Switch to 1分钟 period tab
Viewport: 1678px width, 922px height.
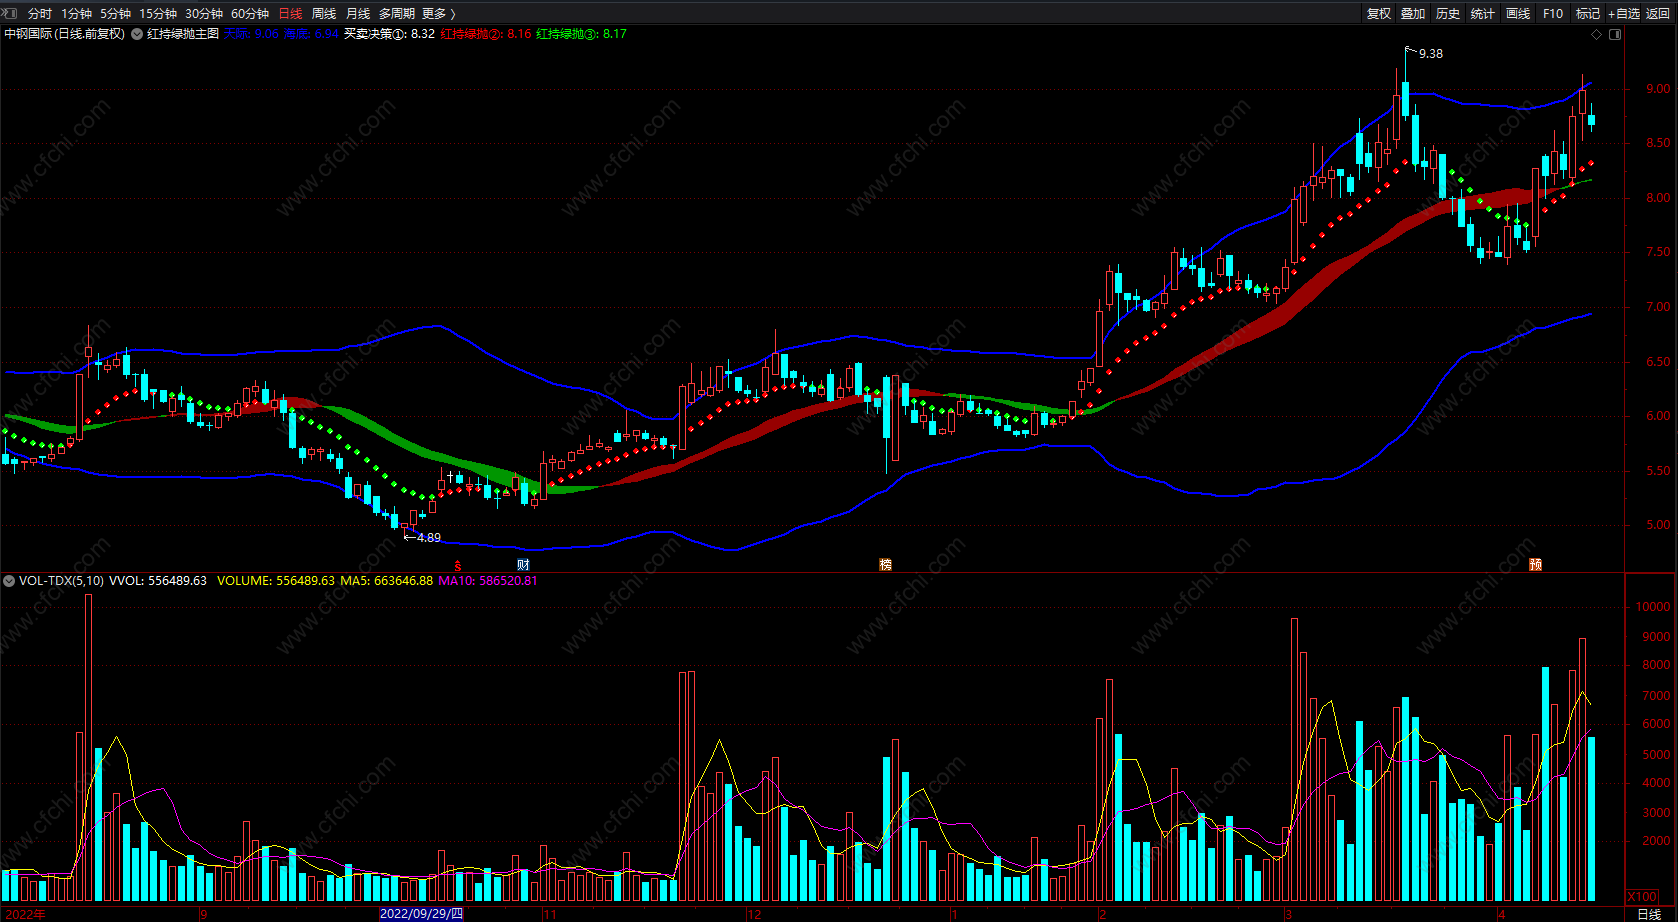(76, 13)
